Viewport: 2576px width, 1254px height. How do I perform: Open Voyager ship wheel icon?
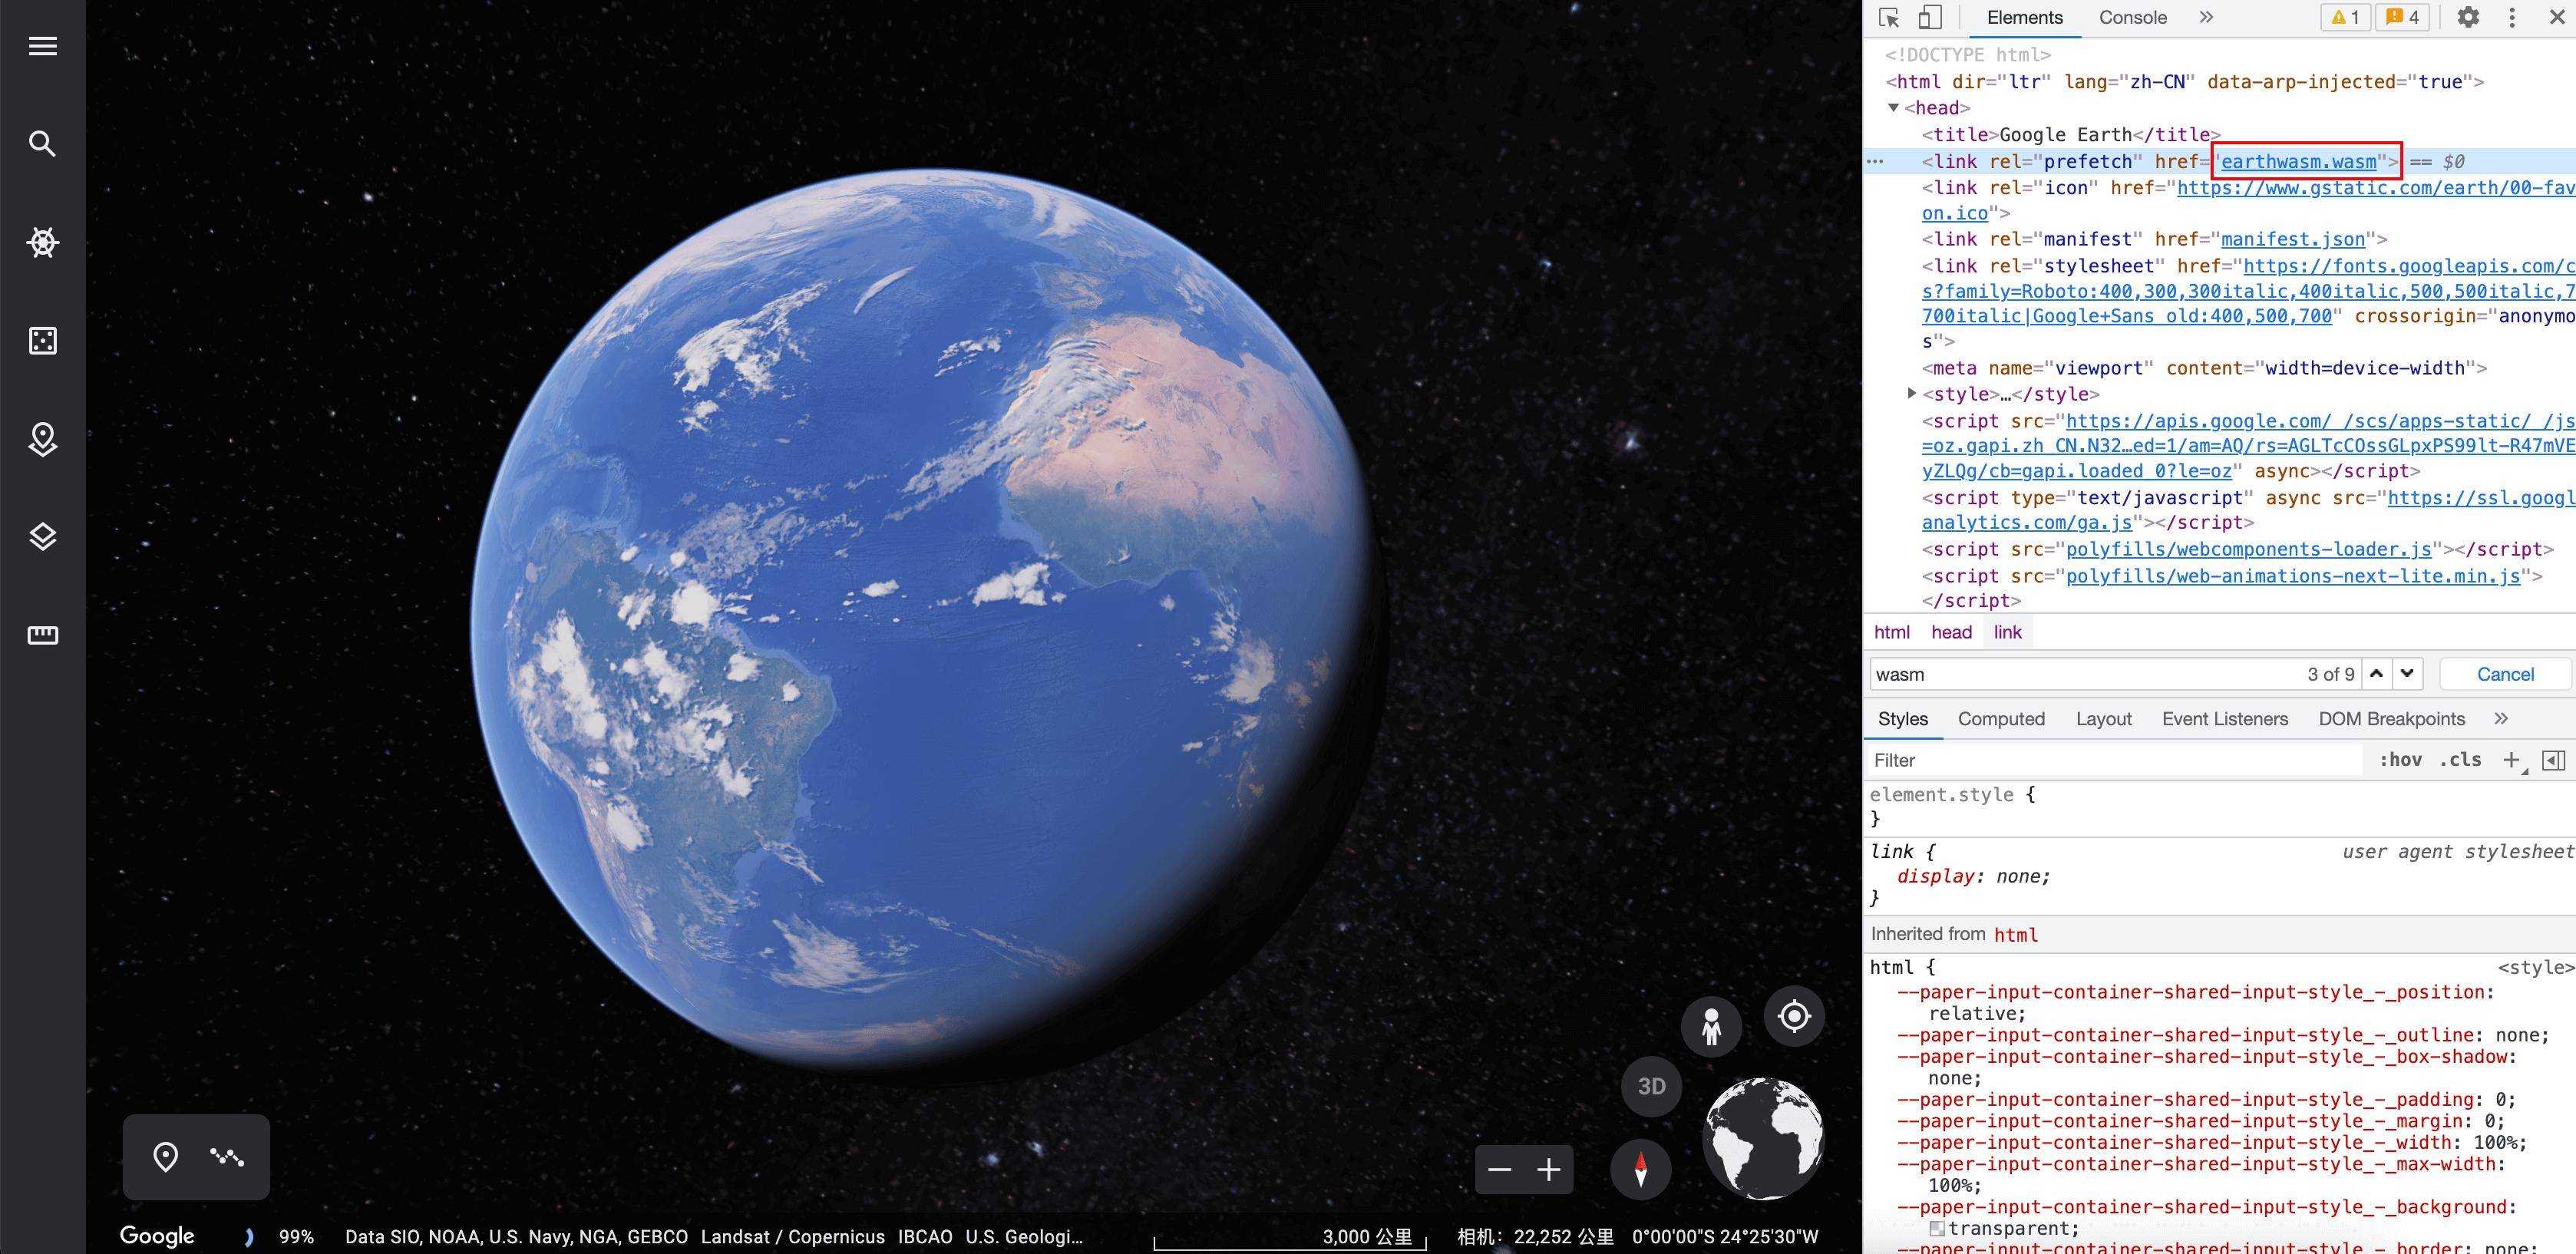[42, 242]
